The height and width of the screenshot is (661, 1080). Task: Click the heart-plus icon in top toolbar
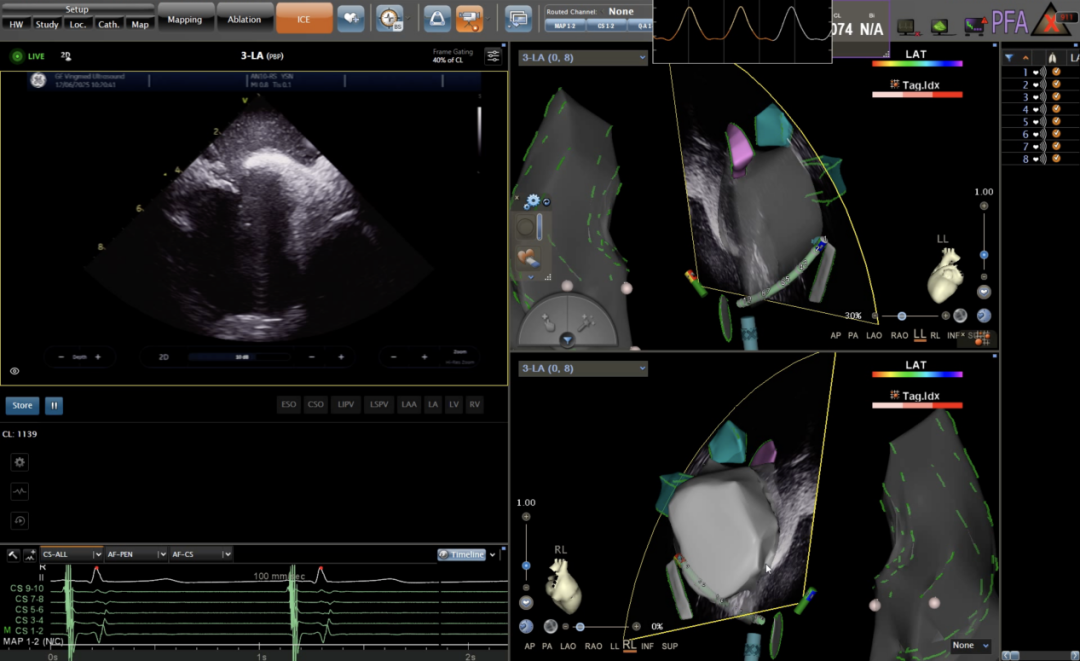point(351,19)
